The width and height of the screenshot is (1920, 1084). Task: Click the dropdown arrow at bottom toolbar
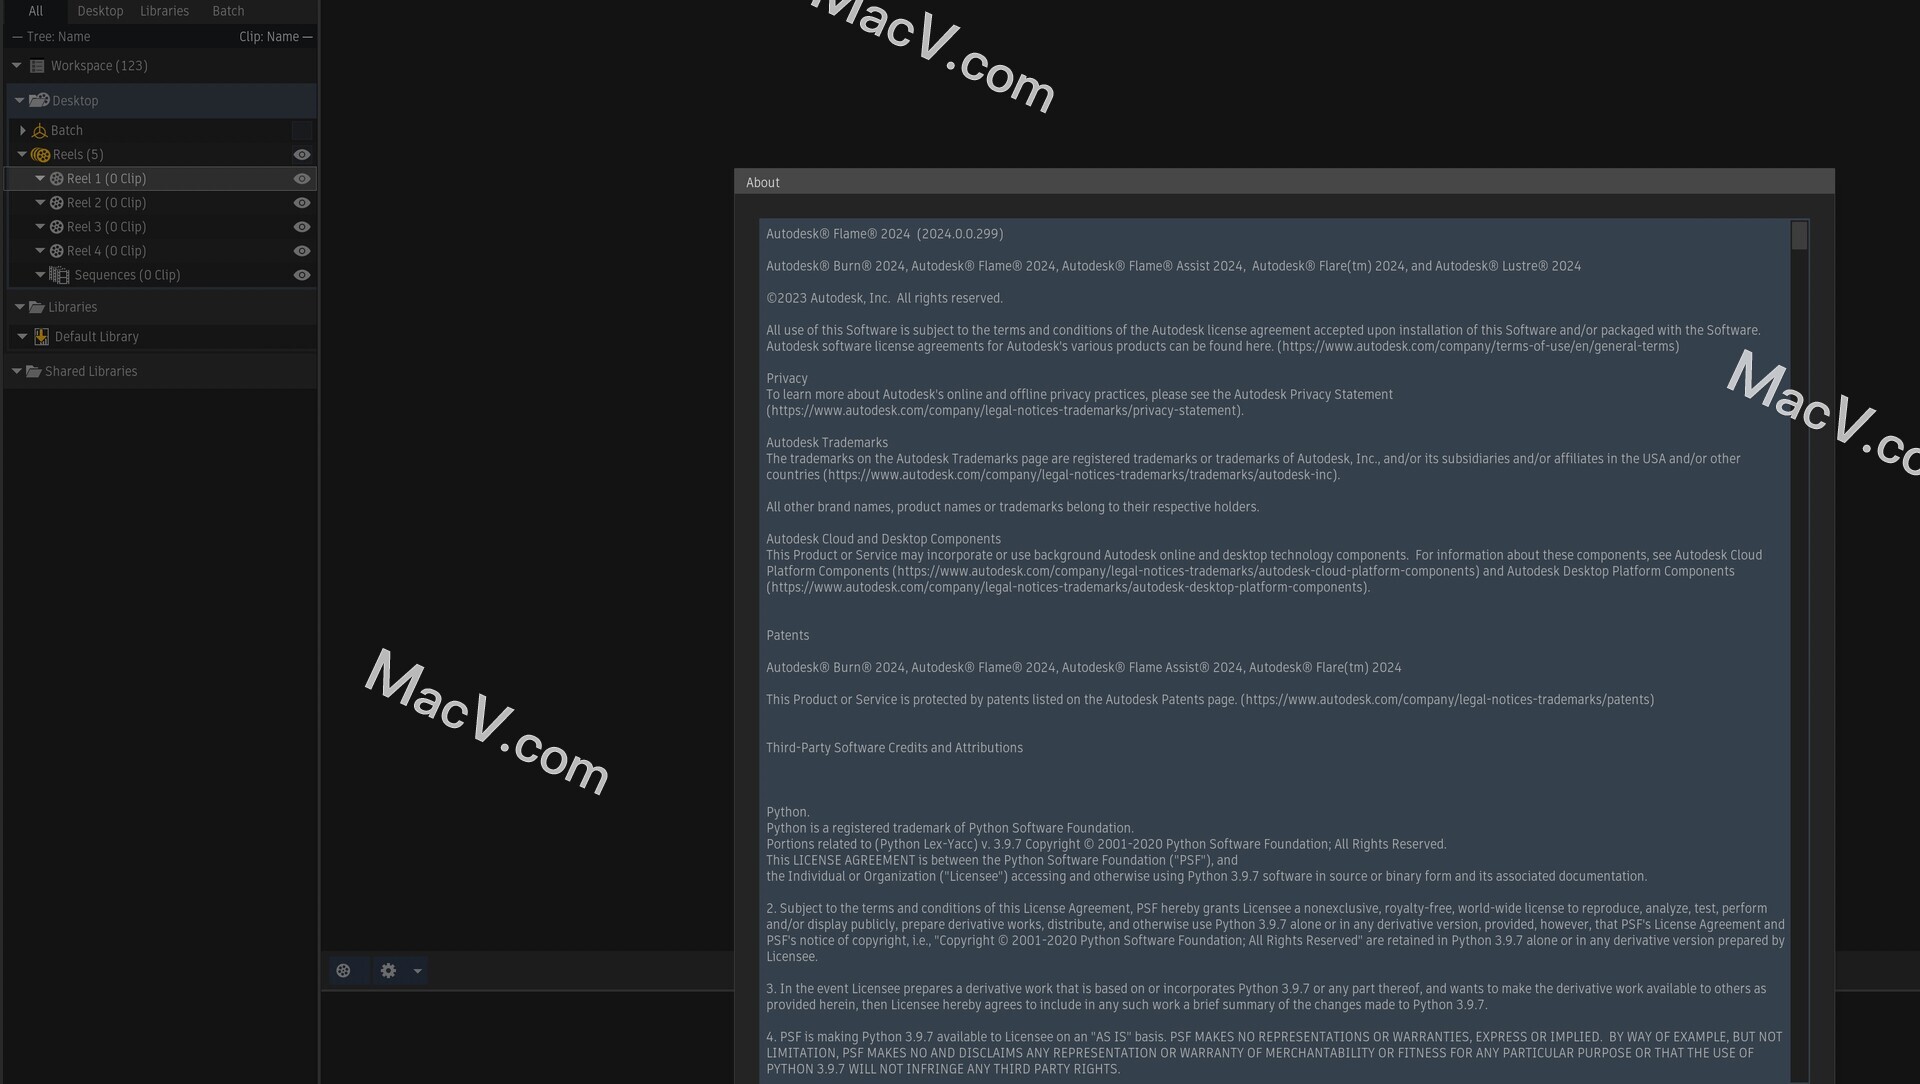pyautogui.click(x=417, y=971)
